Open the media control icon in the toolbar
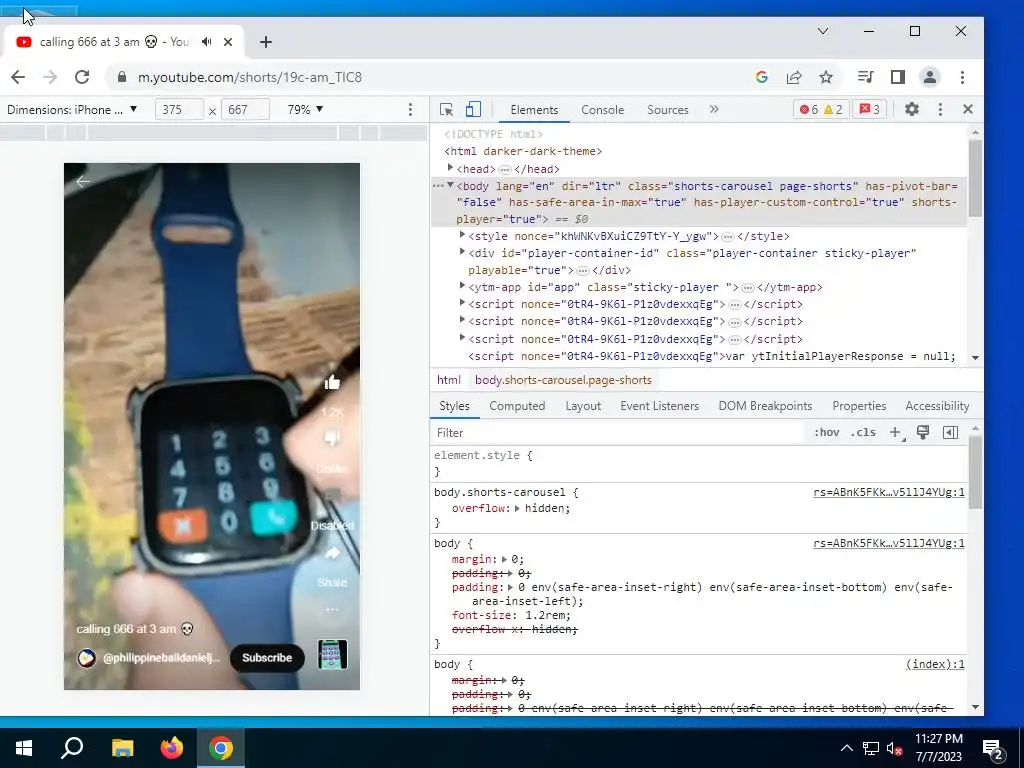1024x768 pixels. [865, 77]
